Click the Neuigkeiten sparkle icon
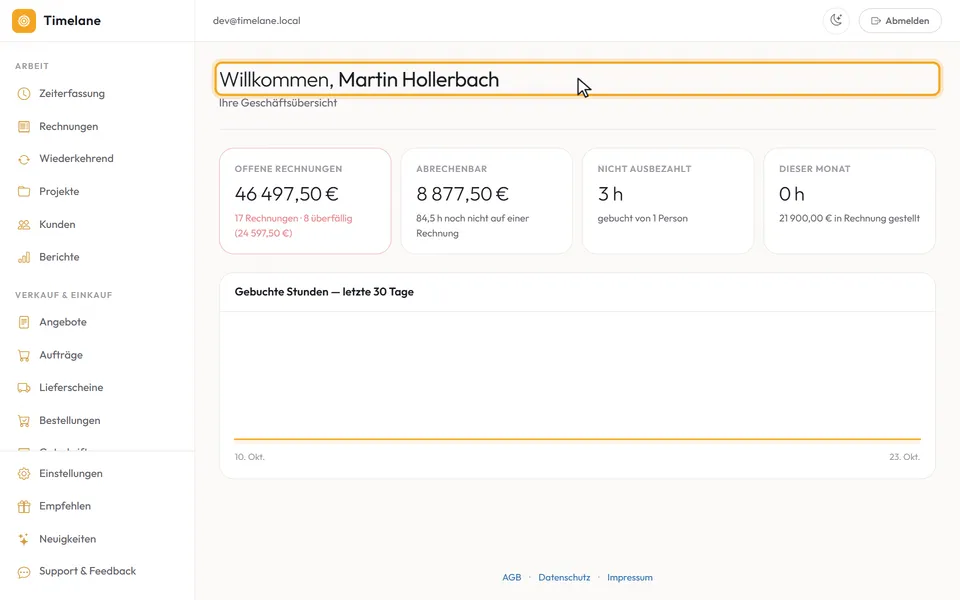 [x=24, y=539]
